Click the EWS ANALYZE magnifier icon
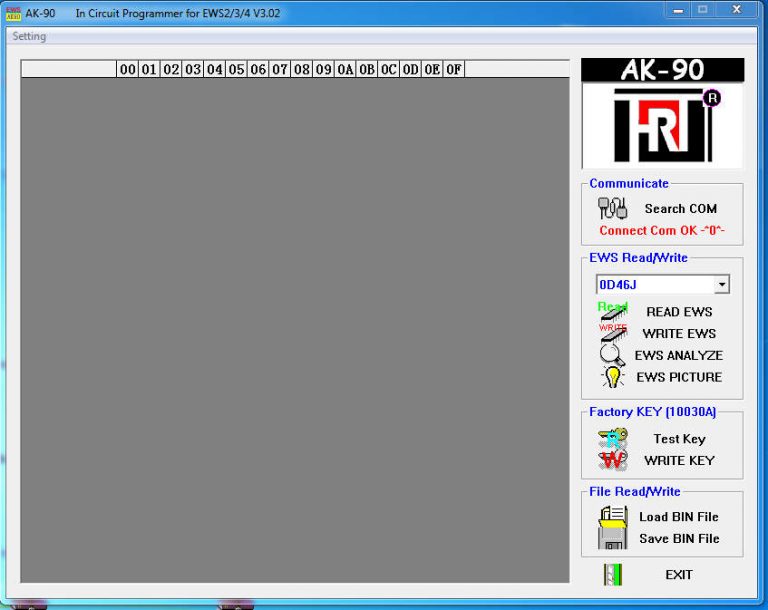Viewport: 768px width, 610px height. [612, 354]
